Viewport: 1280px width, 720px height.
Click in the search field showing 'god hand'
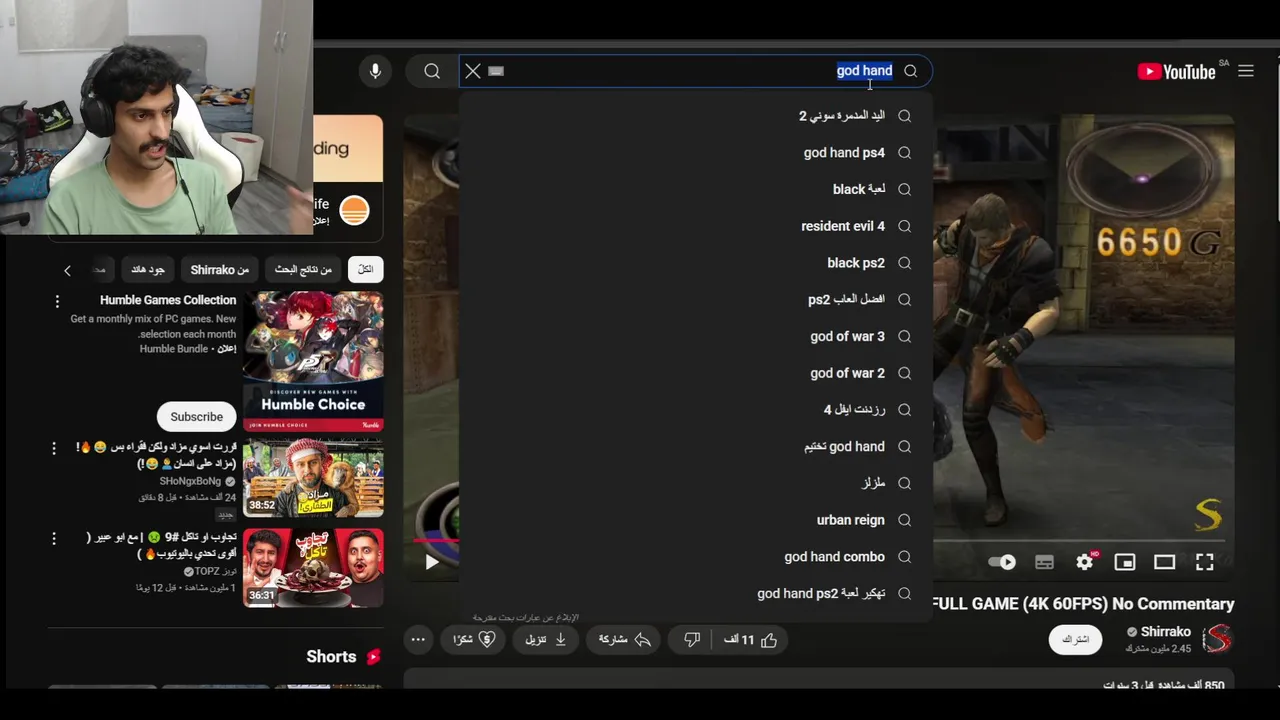(695, 71)
